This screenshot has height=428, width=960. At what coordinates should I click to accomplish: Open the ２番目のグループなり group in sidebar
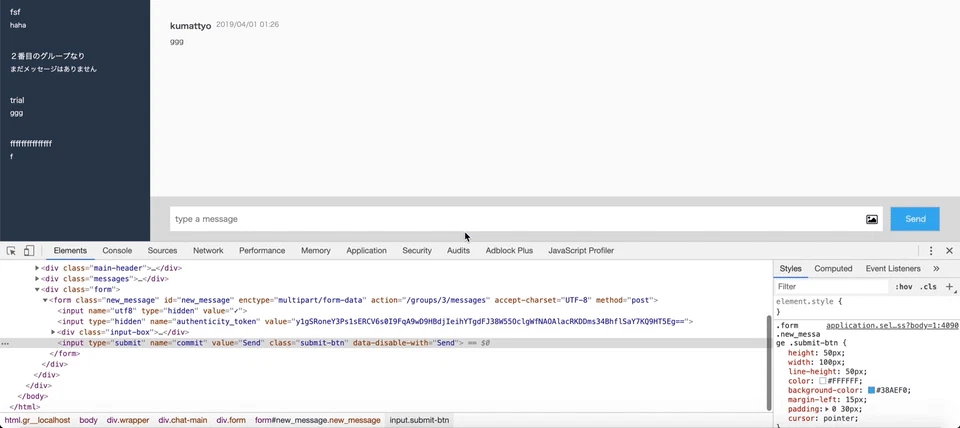[x=47, y=56]
